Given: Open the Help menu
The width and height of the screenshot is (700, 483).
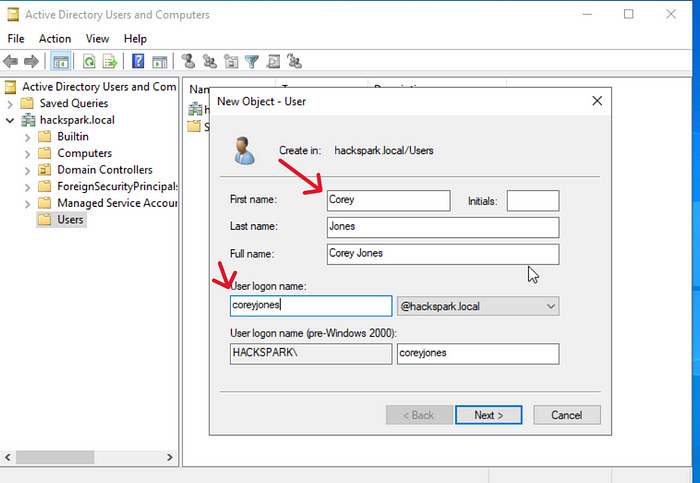Looking at the screenshot, I should pos(135,39).
